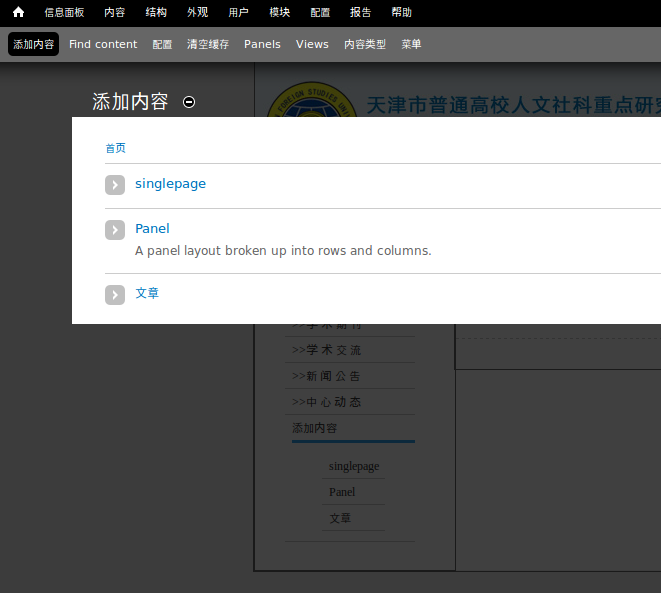661x593 pixels.
Task: Click the university logo emblem
Action: click(312, 99)
